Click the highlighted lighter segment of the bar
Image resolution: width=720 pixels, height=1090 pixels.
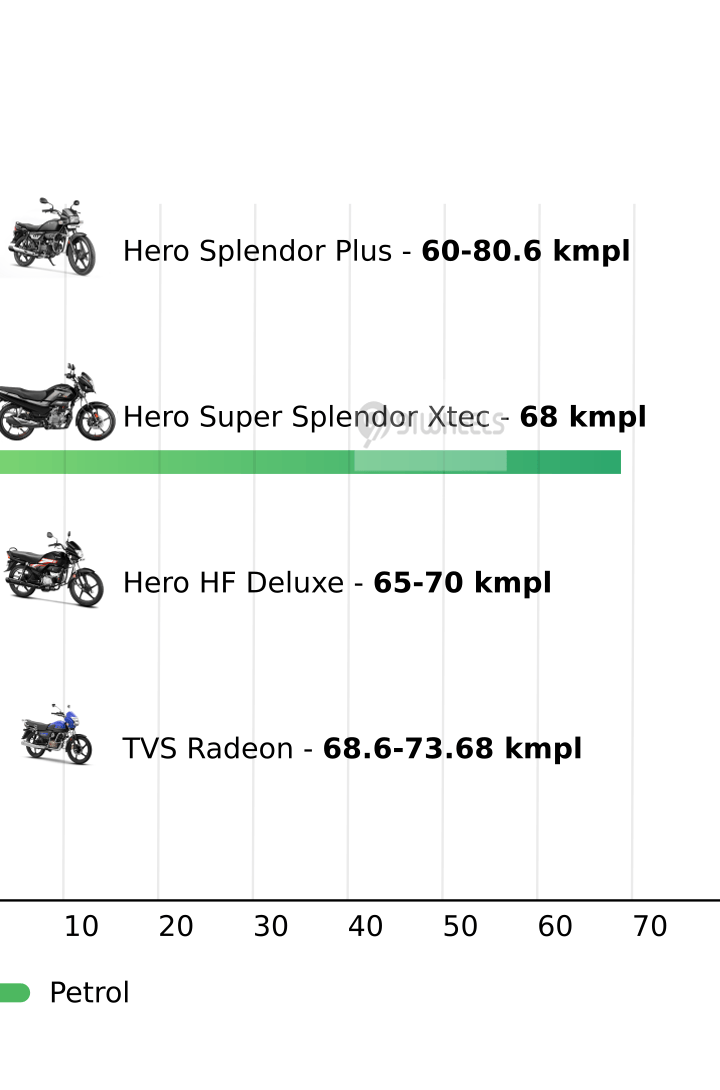coord(430,460)
